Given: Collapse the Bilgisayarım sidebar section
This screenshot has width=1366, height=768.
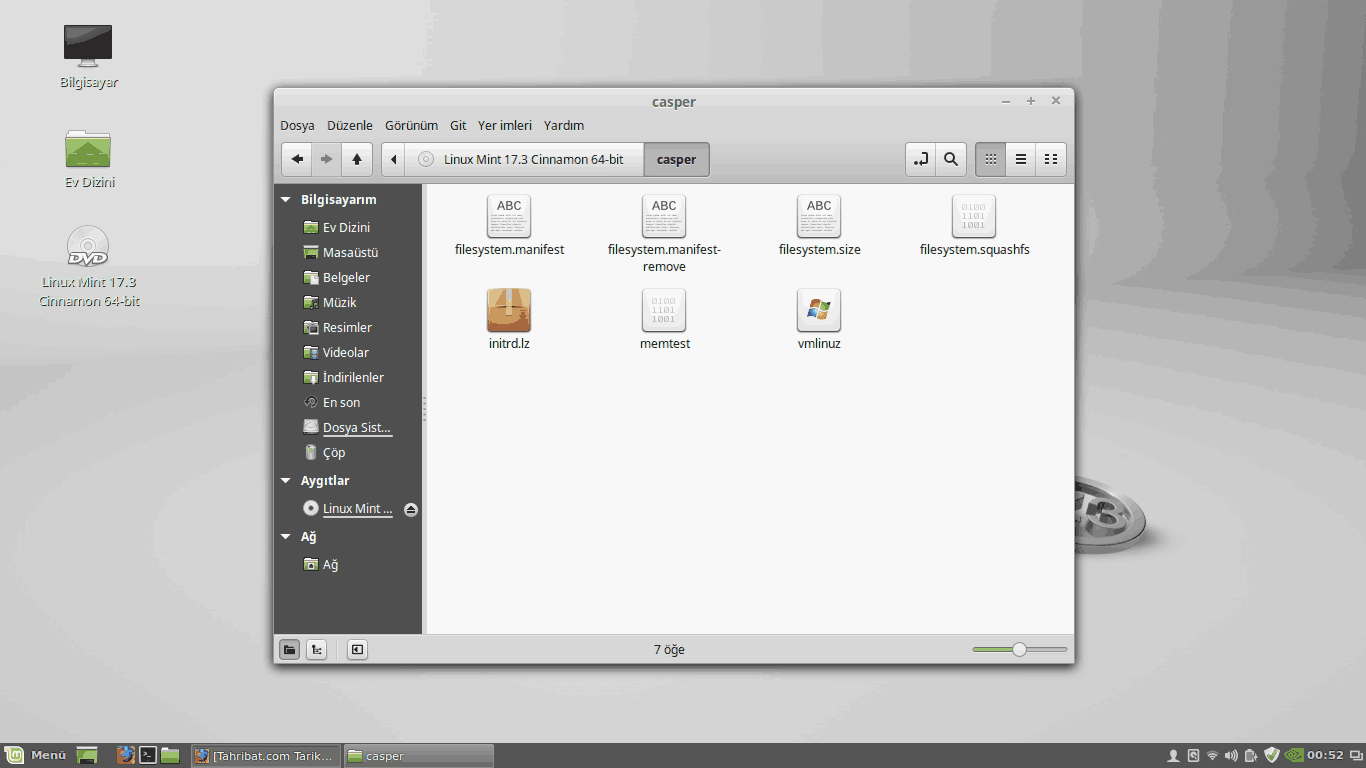Looking at the screenshot, I should coord(286,200).
